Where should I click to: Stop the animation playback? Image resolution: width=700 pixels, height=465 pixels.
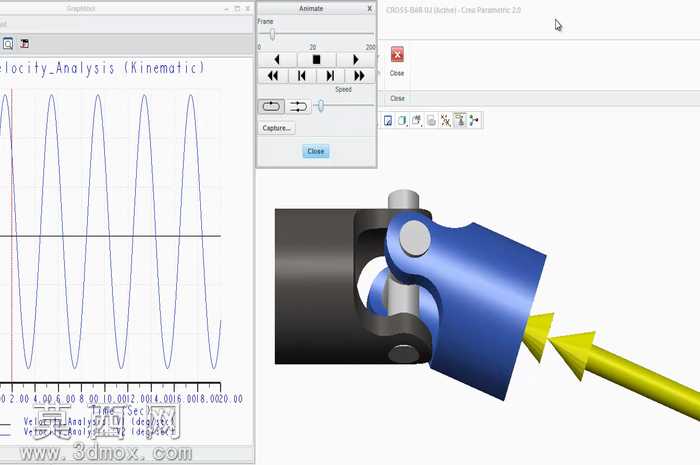click(x=316, y=59)
